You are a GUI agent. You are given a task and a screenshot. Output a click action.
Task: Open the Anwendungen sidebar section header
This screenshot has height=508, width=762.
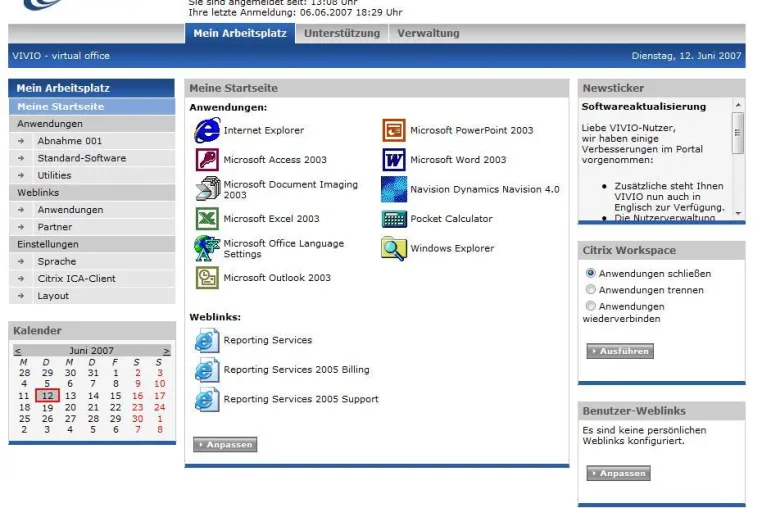click(x=92, y=123)
